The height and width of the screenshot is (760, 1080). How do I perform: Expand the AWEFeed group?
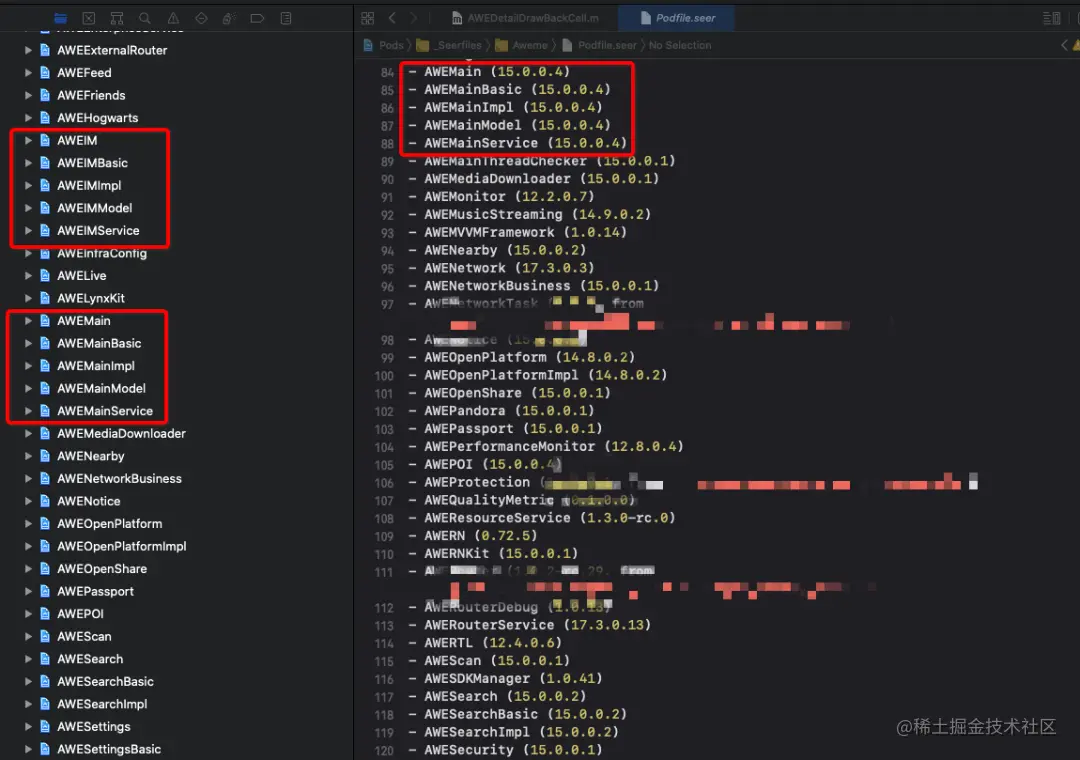[x=28, y=73]
